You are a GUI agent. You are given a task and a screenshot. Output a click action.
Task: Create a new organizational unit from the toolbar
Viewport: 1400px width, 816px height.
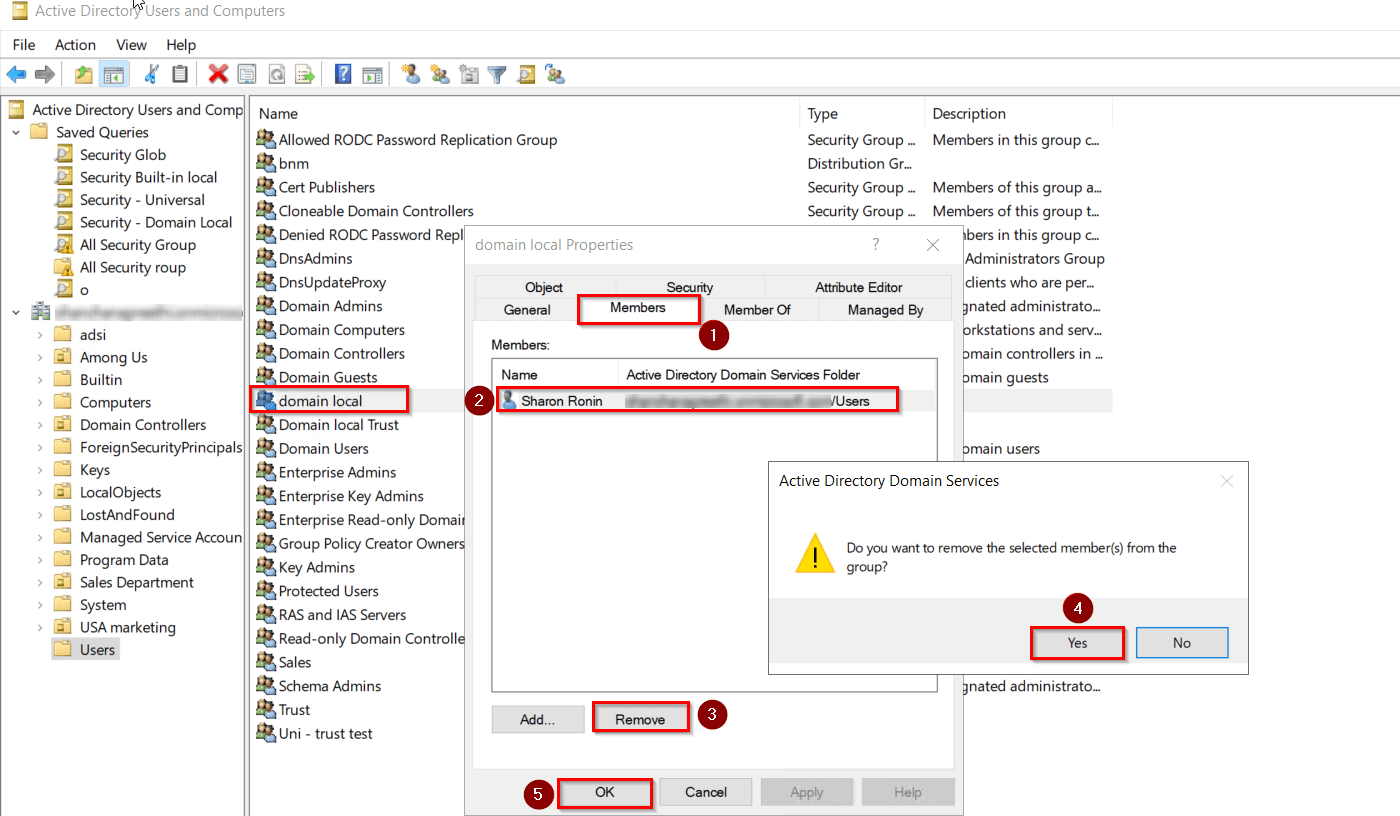[469, 74]
